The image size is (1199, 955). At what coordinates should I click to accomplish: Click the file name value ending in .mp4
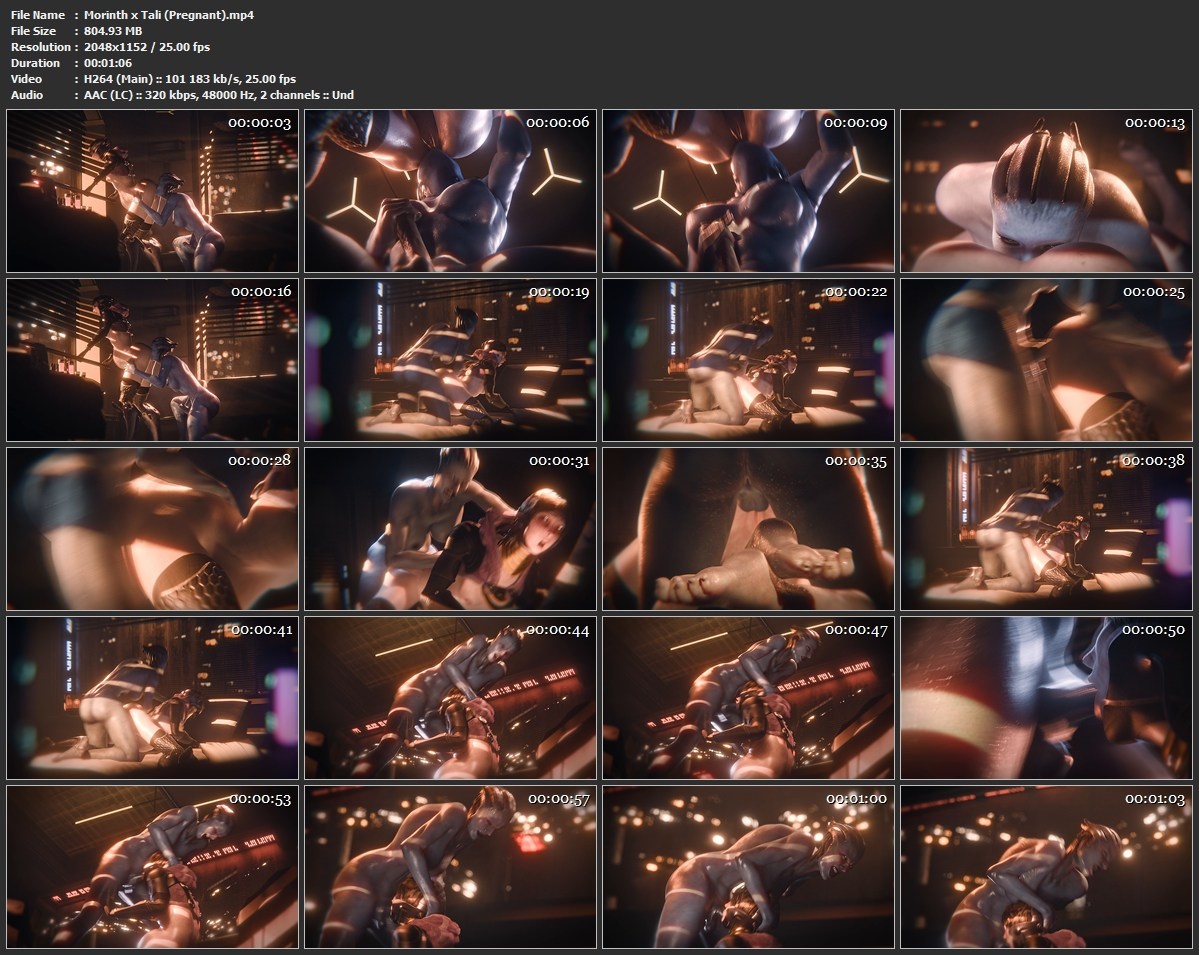(x=169, y=15)
